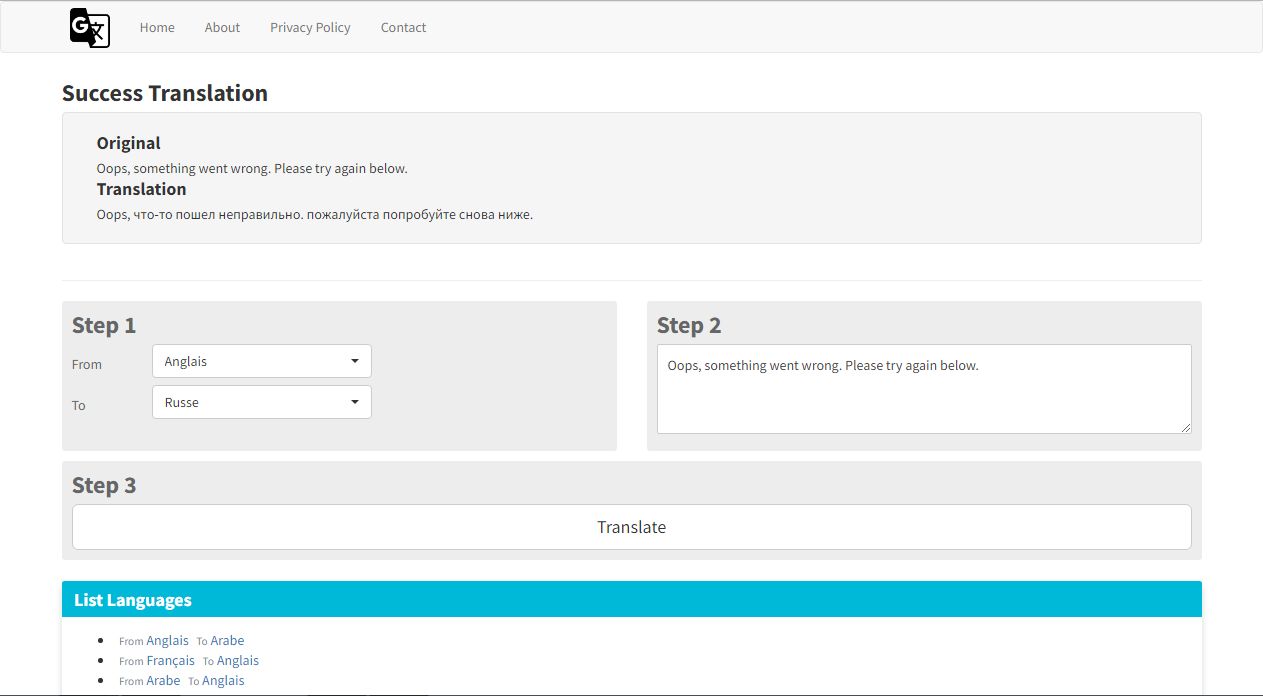1263x696 pixels.
Task: Open the To language dropdown set to Russe
Action: tap(262, 402)
